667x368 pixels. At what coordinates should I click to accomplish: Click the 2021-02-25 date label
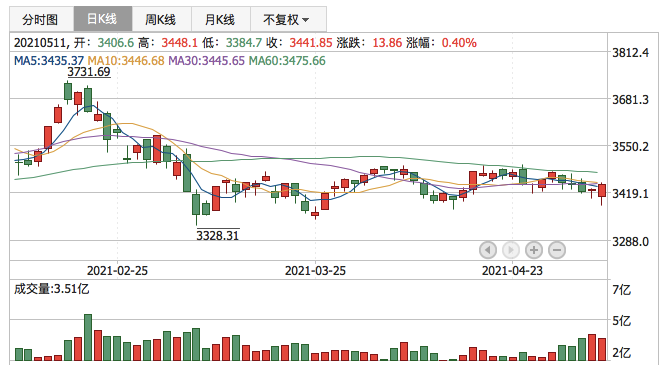pos(117,271)
